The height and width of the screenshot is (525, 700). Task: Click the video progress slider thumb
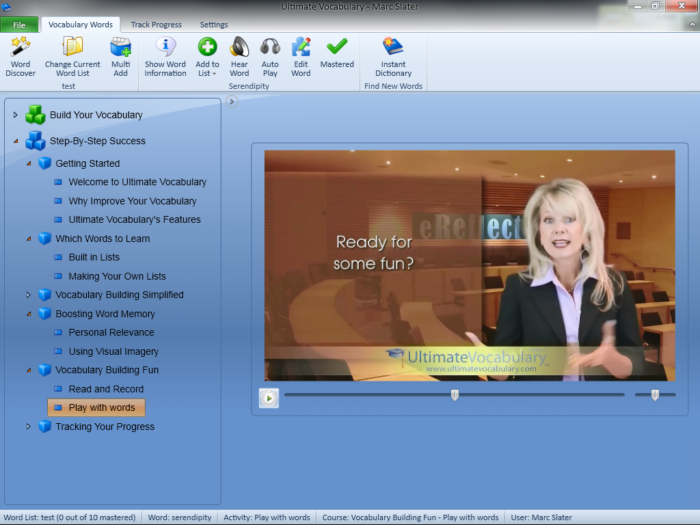point(455,395)
